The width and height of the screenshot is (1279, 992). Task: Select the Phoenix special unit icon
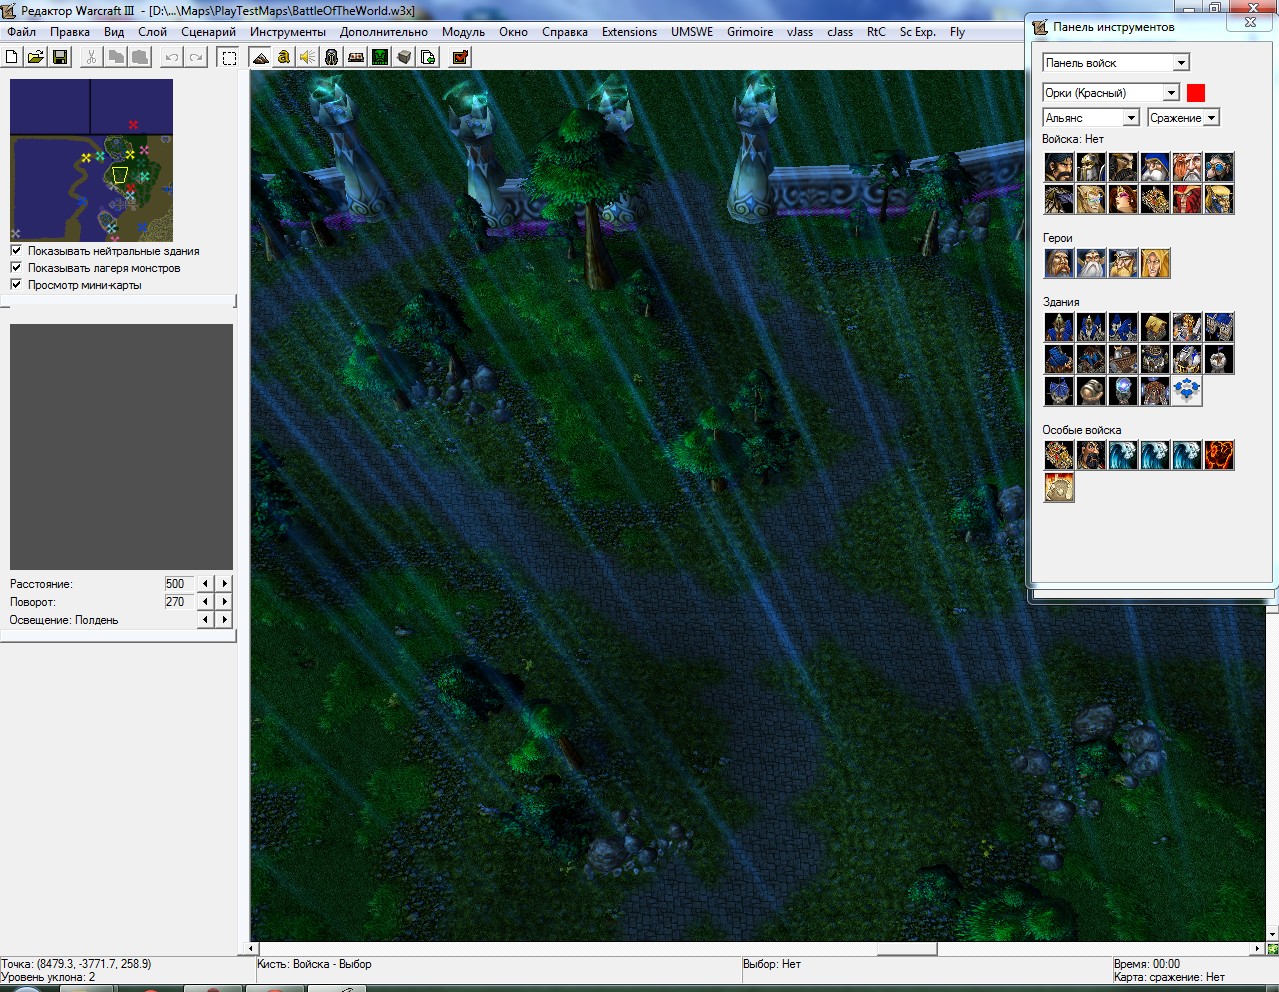tap(1219, 455)
